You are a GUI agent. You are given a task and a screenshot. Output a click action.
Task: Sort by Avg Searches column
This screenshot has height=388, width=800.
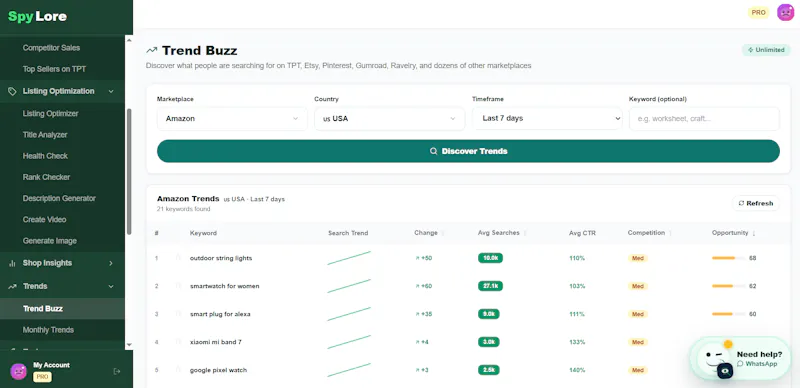[x=502, y=233]
